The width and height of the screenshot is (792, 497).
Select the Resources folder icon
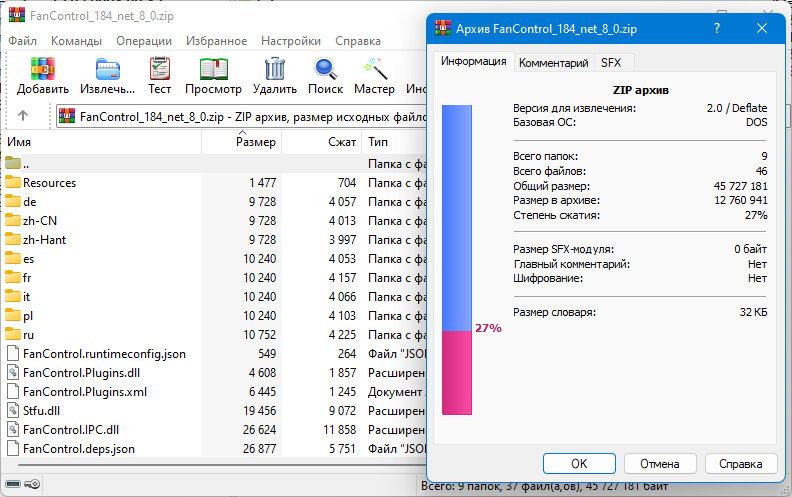[13, 182]
